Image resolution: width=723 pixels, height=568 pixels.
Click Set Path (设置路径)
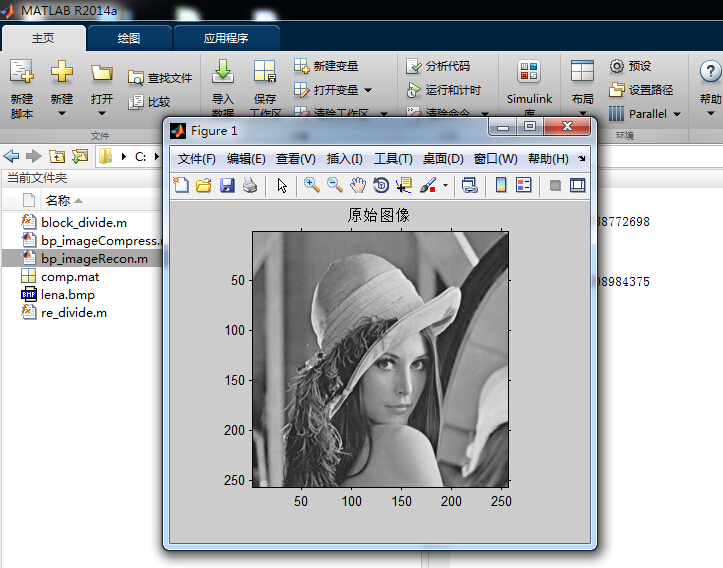tap(641, 89)
